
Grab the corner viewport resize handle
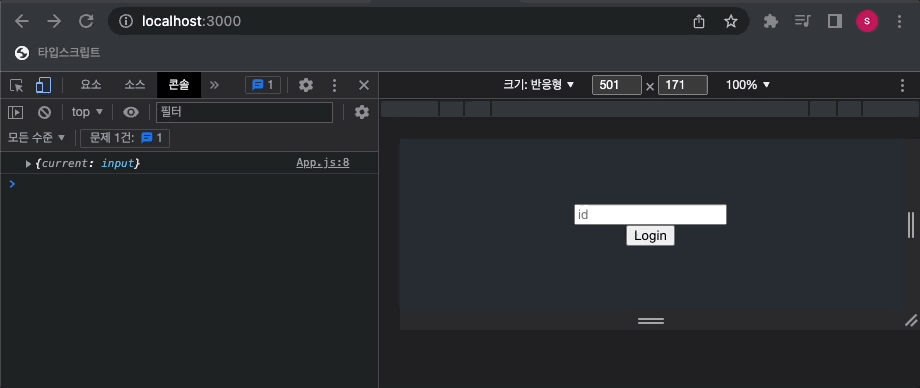click(x=911, y=320)
